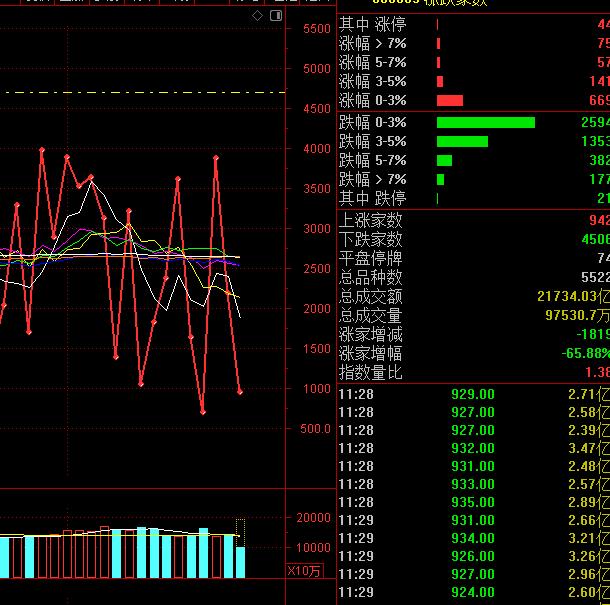Click the 跌幅 > 7% row
Viewport: 610px width, 605px height.
(473, 179)
